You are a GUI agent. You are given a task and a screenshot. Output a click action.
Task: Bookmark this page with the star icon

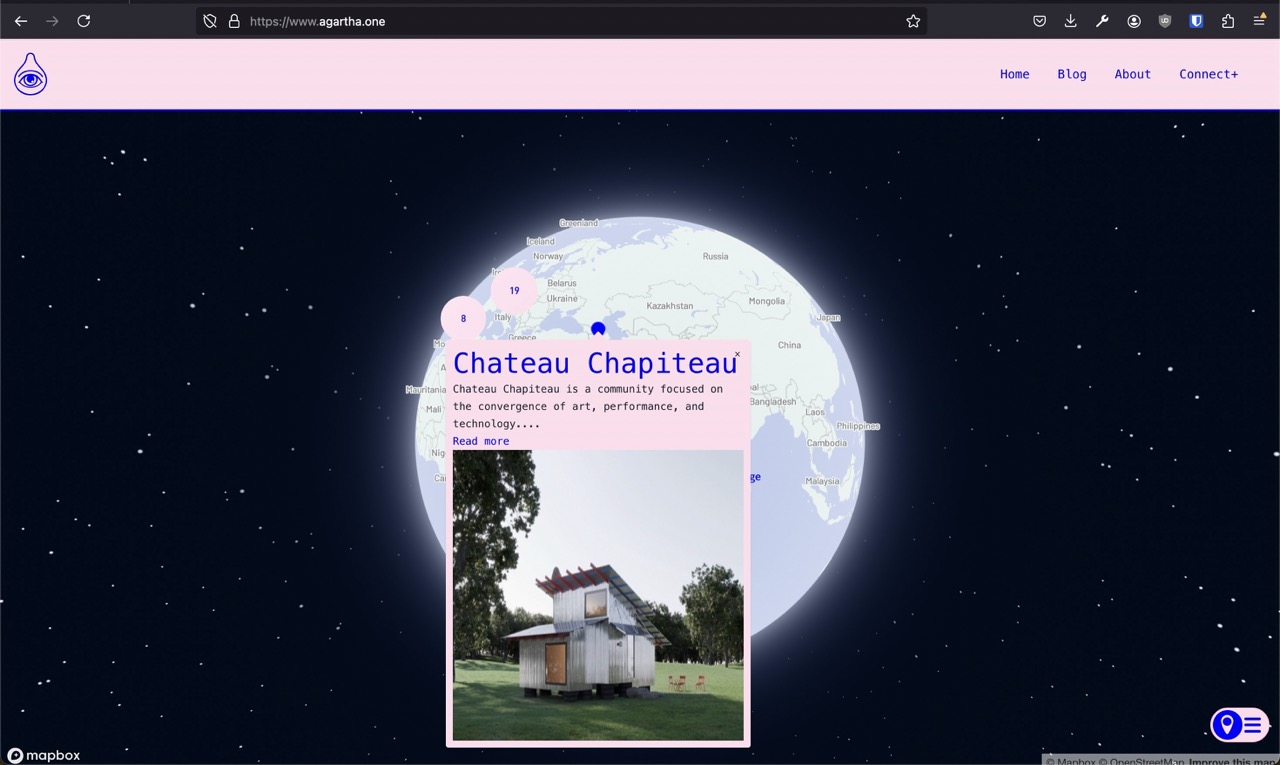[913, 21]
